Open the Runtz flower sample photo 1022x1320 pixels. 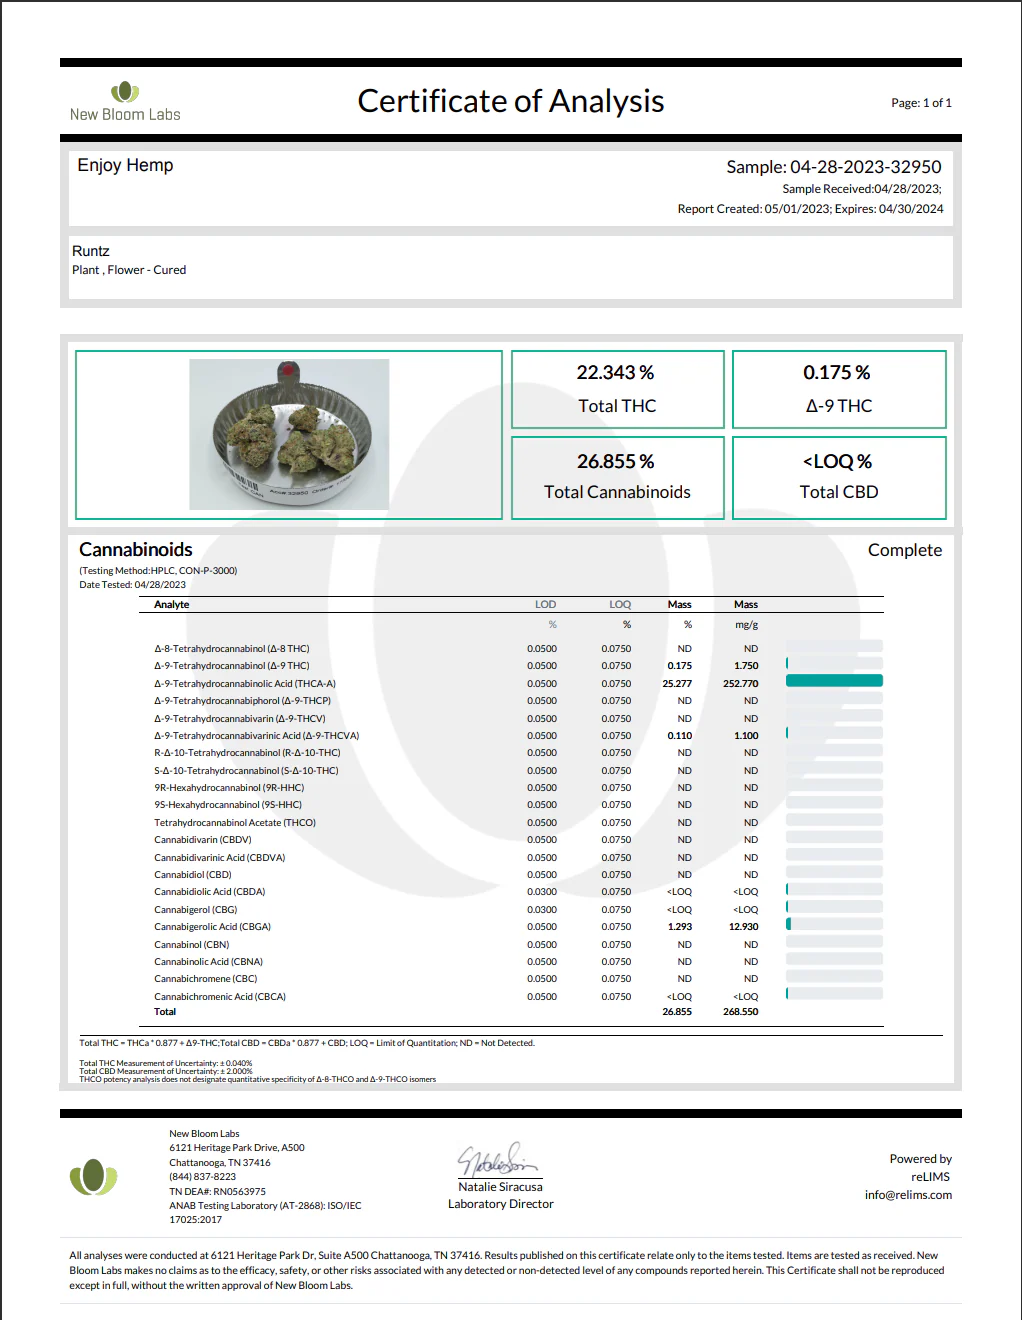(289, 434)
